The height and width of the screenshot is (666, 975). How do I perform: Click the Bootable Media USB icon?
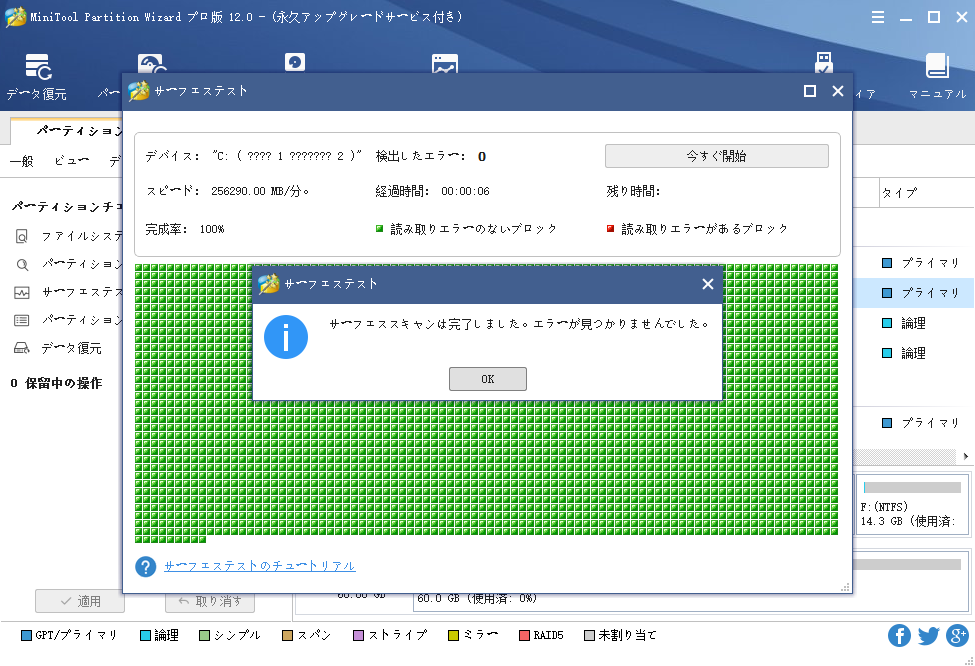pyautogui.click(x=823, y=64)
